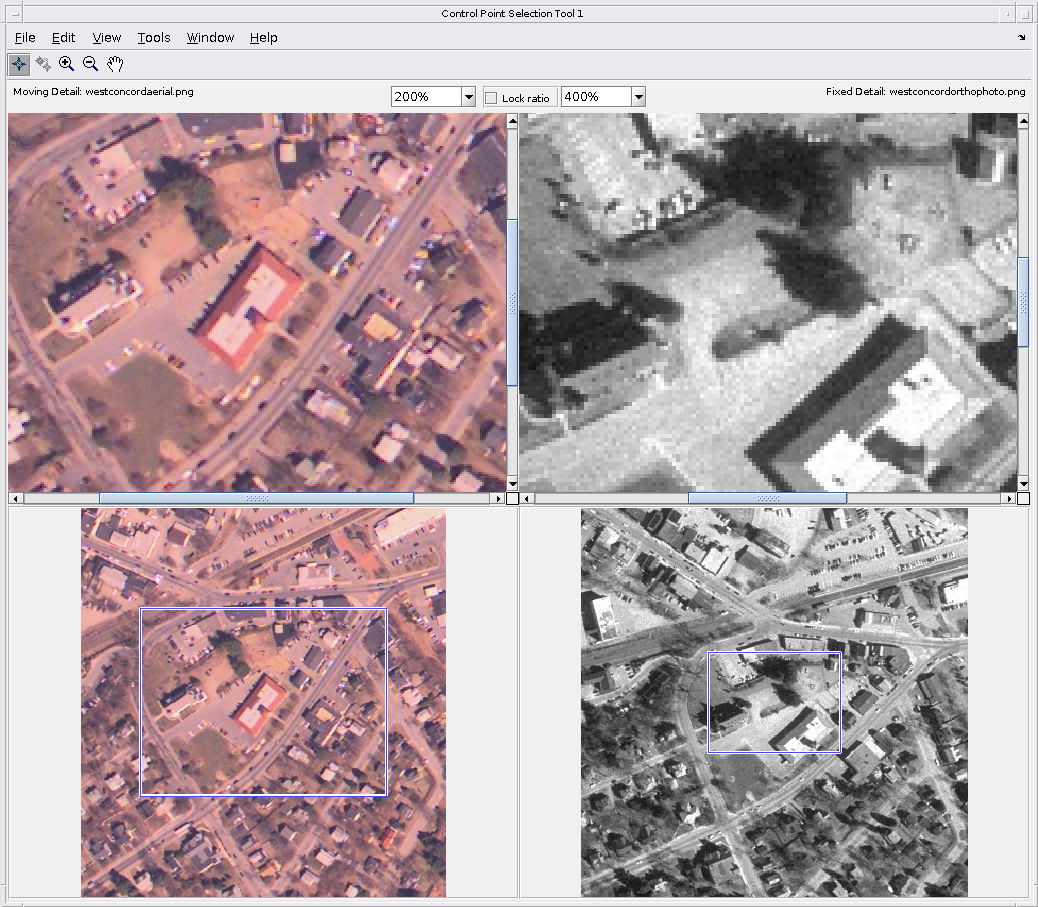Click corner box between fixed detail scrollbars
Image resolution: width=1038 pixels, height=907 pixels.
click(x=1023, y=498)
